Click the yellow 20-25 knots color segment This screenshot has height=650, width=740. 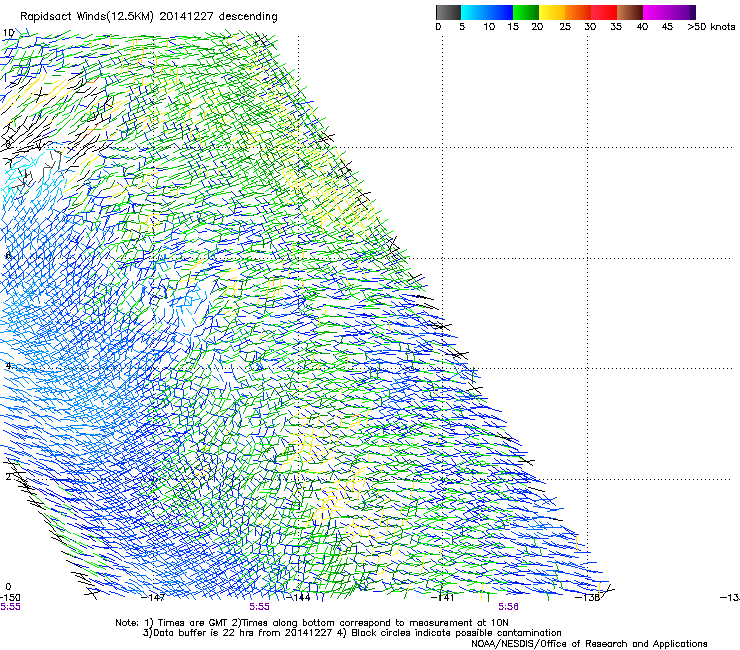pyautogui.click(x=552, y=12)
